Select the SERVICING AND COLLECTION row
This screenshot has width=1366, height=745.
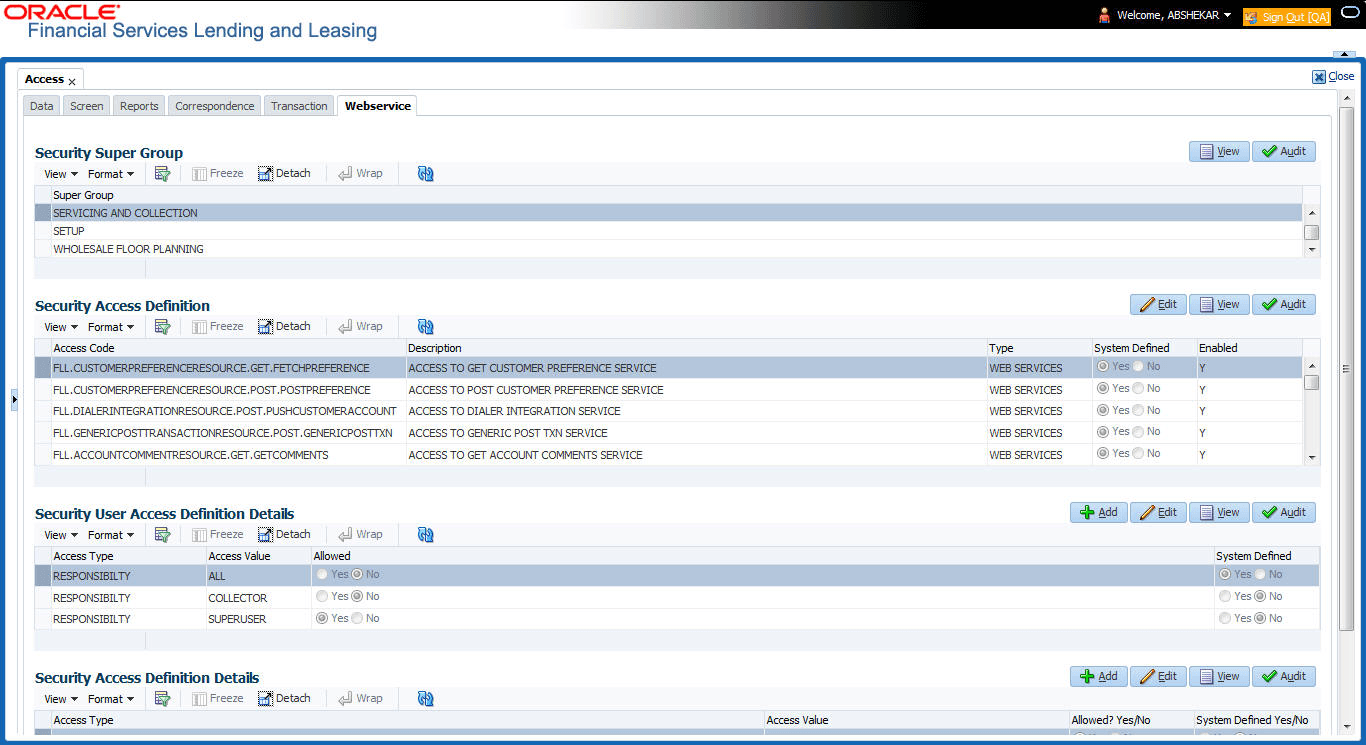point(668,213)
